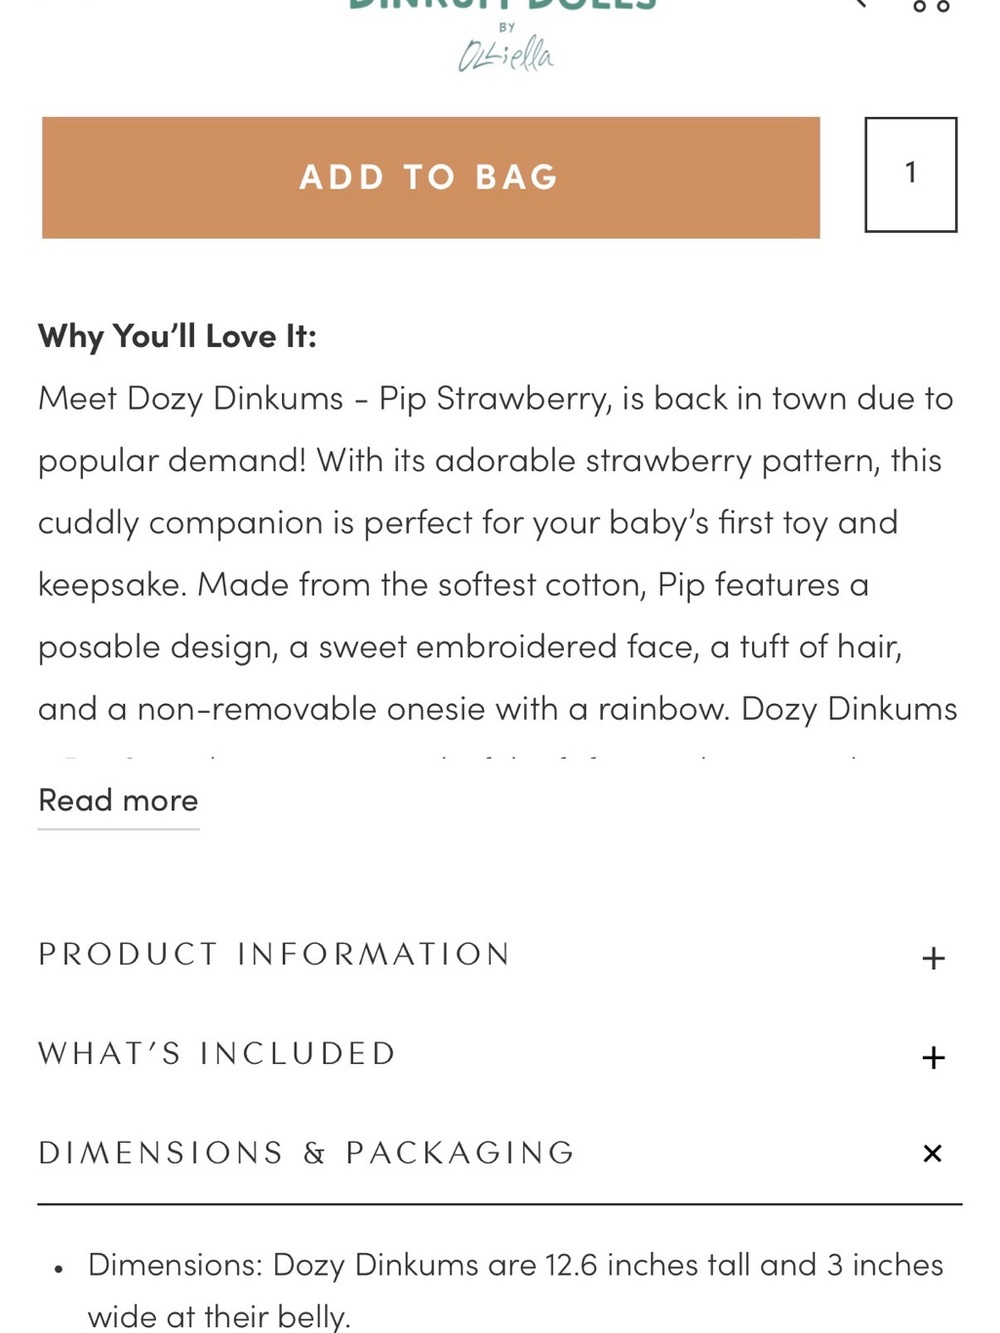Open the shopping cart icon at top right
Viewport: 1000px width, 1333px height.
[x=931, y=6]
